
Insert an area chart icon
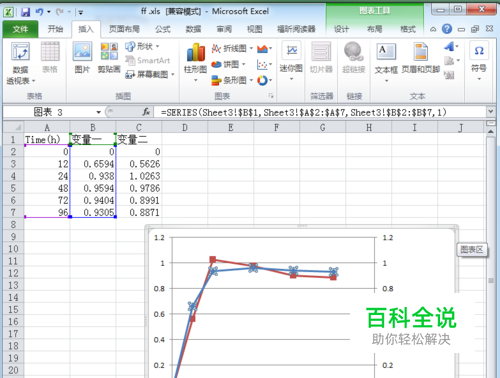click(263, 49)
